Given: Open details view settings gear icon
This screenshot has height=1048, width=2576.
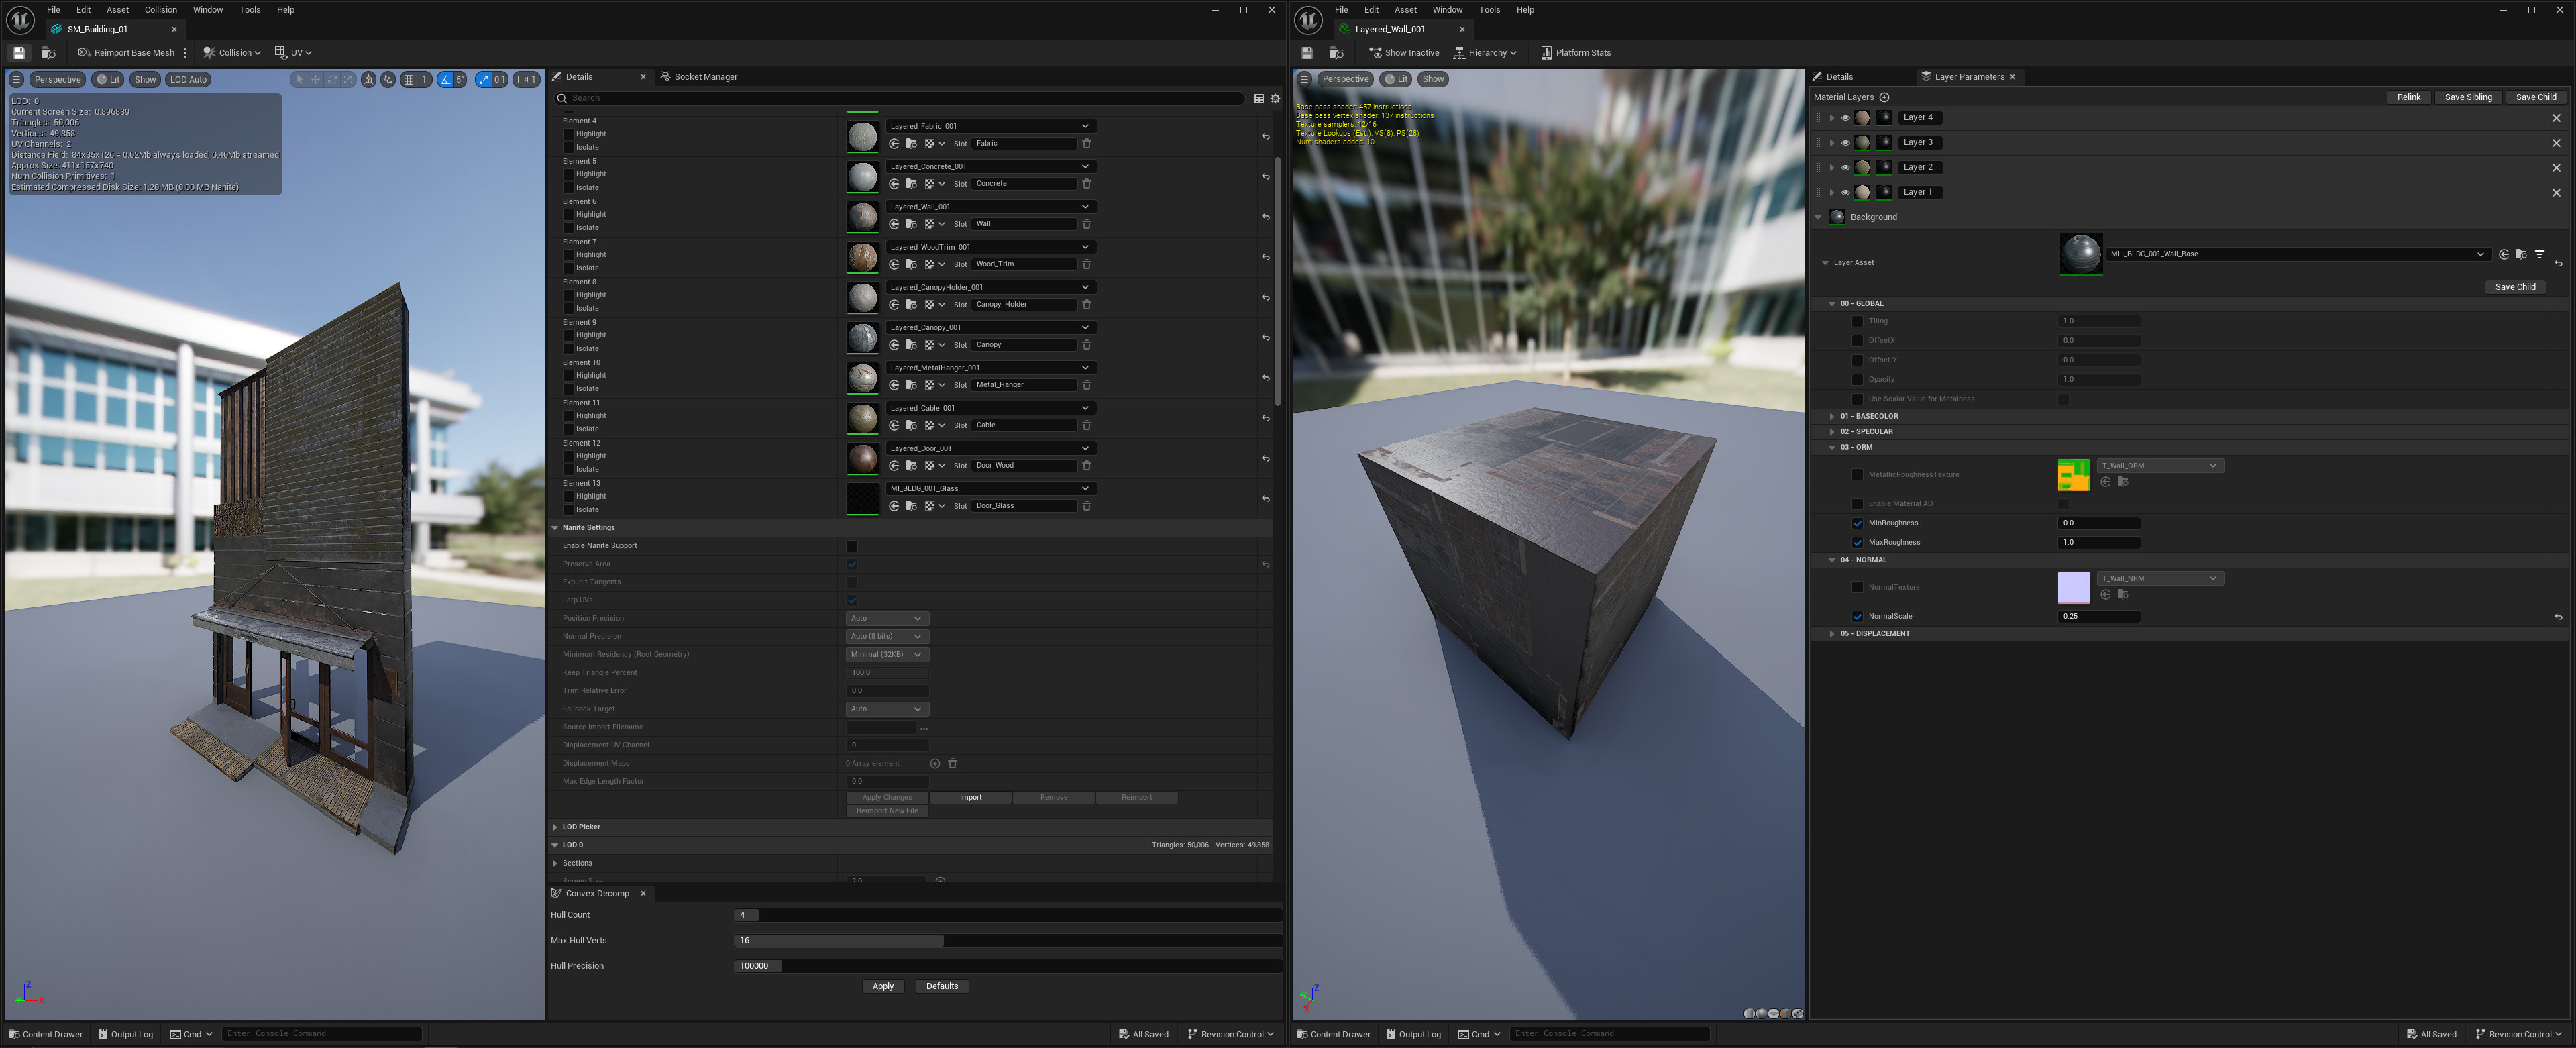Looking at the screenshot, I should pos(1275,98).
